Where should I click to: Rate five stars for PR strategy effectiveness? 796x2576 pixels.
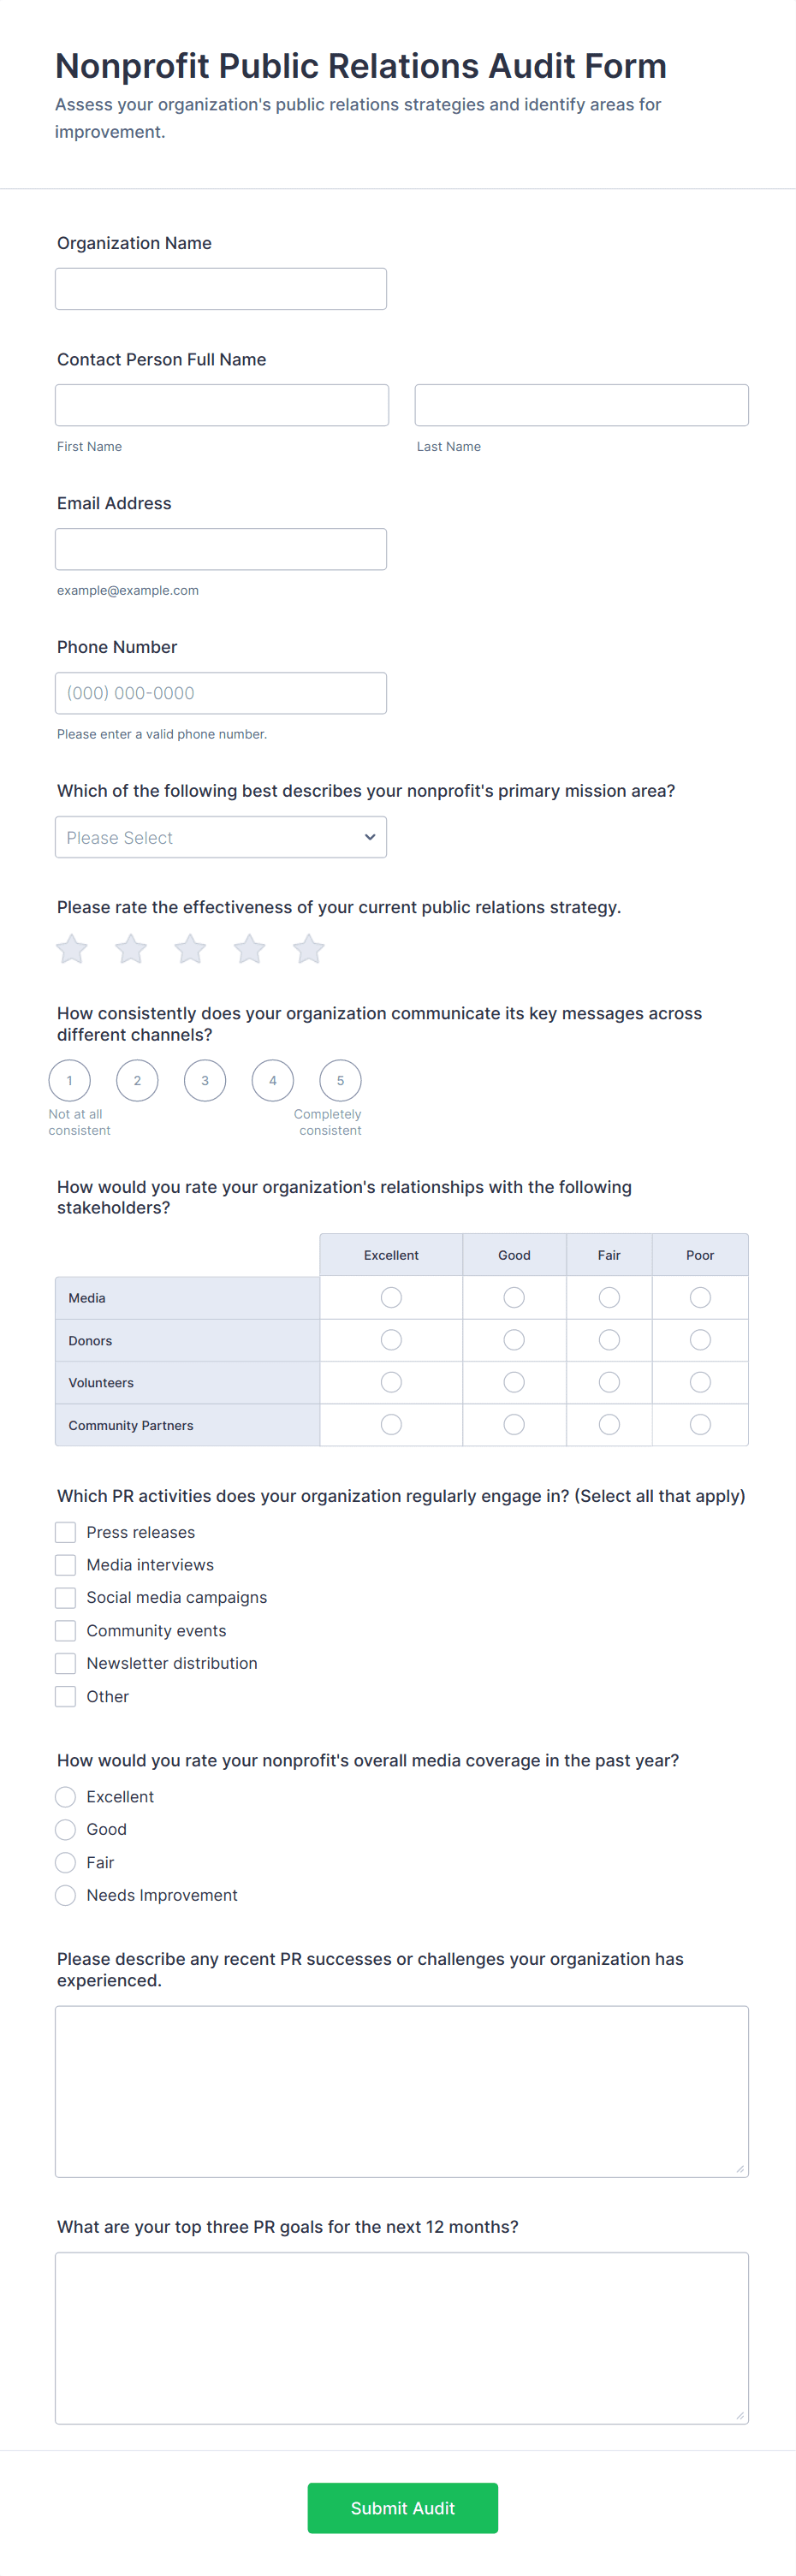(x=309, y=948)
